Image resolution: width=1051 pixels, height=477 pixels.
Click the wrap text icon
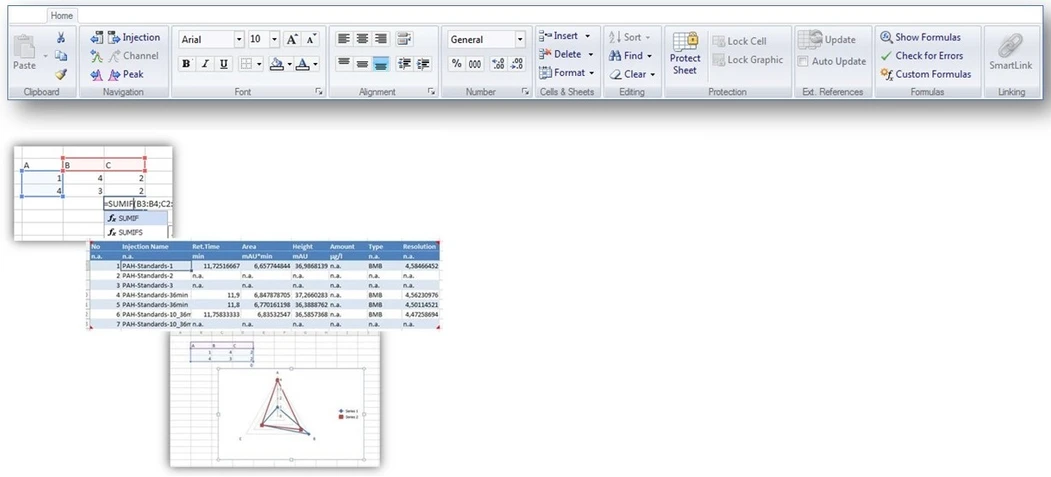pyautogui.click(x=404, y=39)
